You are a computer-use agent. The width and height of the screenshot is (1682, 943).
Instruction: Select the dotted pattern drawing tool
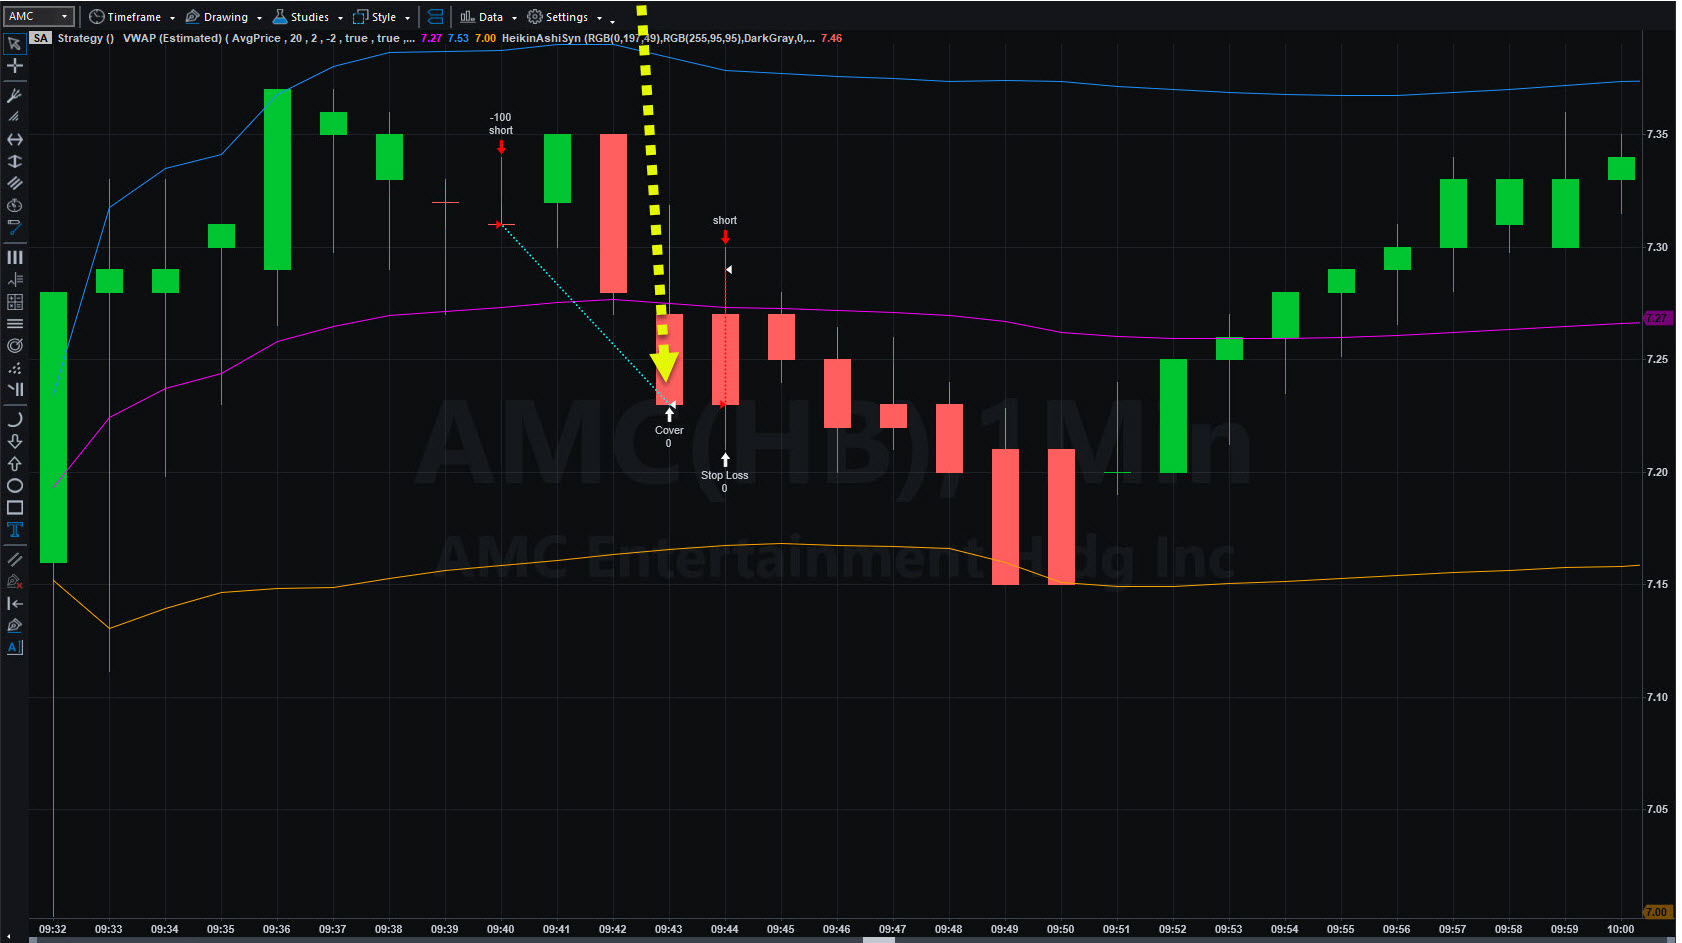(14, 367)
